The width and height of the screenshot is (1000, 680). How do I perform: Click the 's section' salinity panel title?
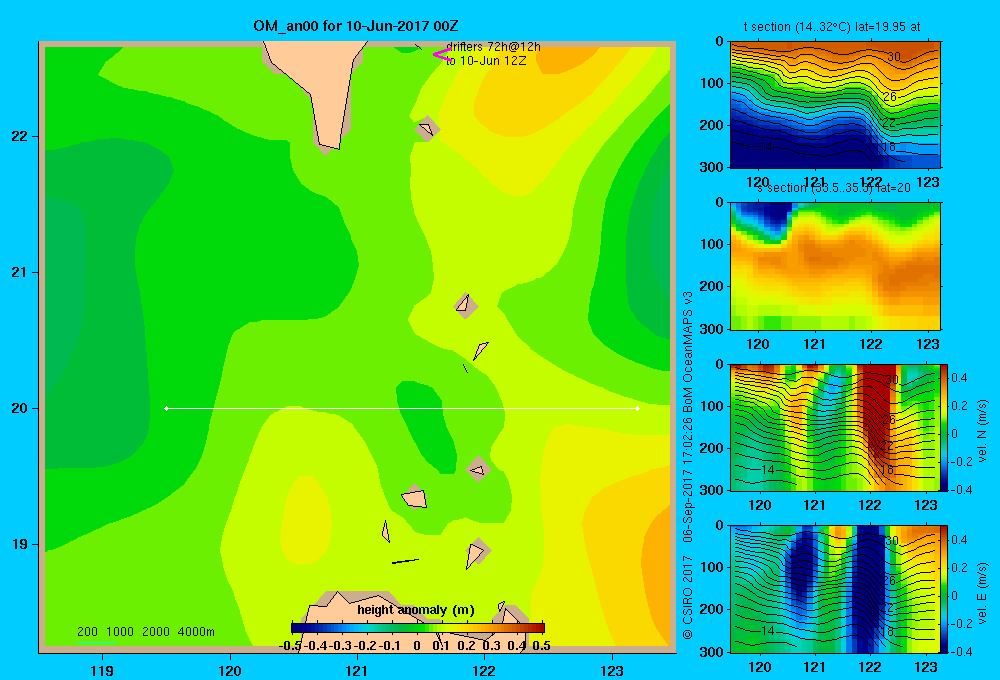pos(833,188)
